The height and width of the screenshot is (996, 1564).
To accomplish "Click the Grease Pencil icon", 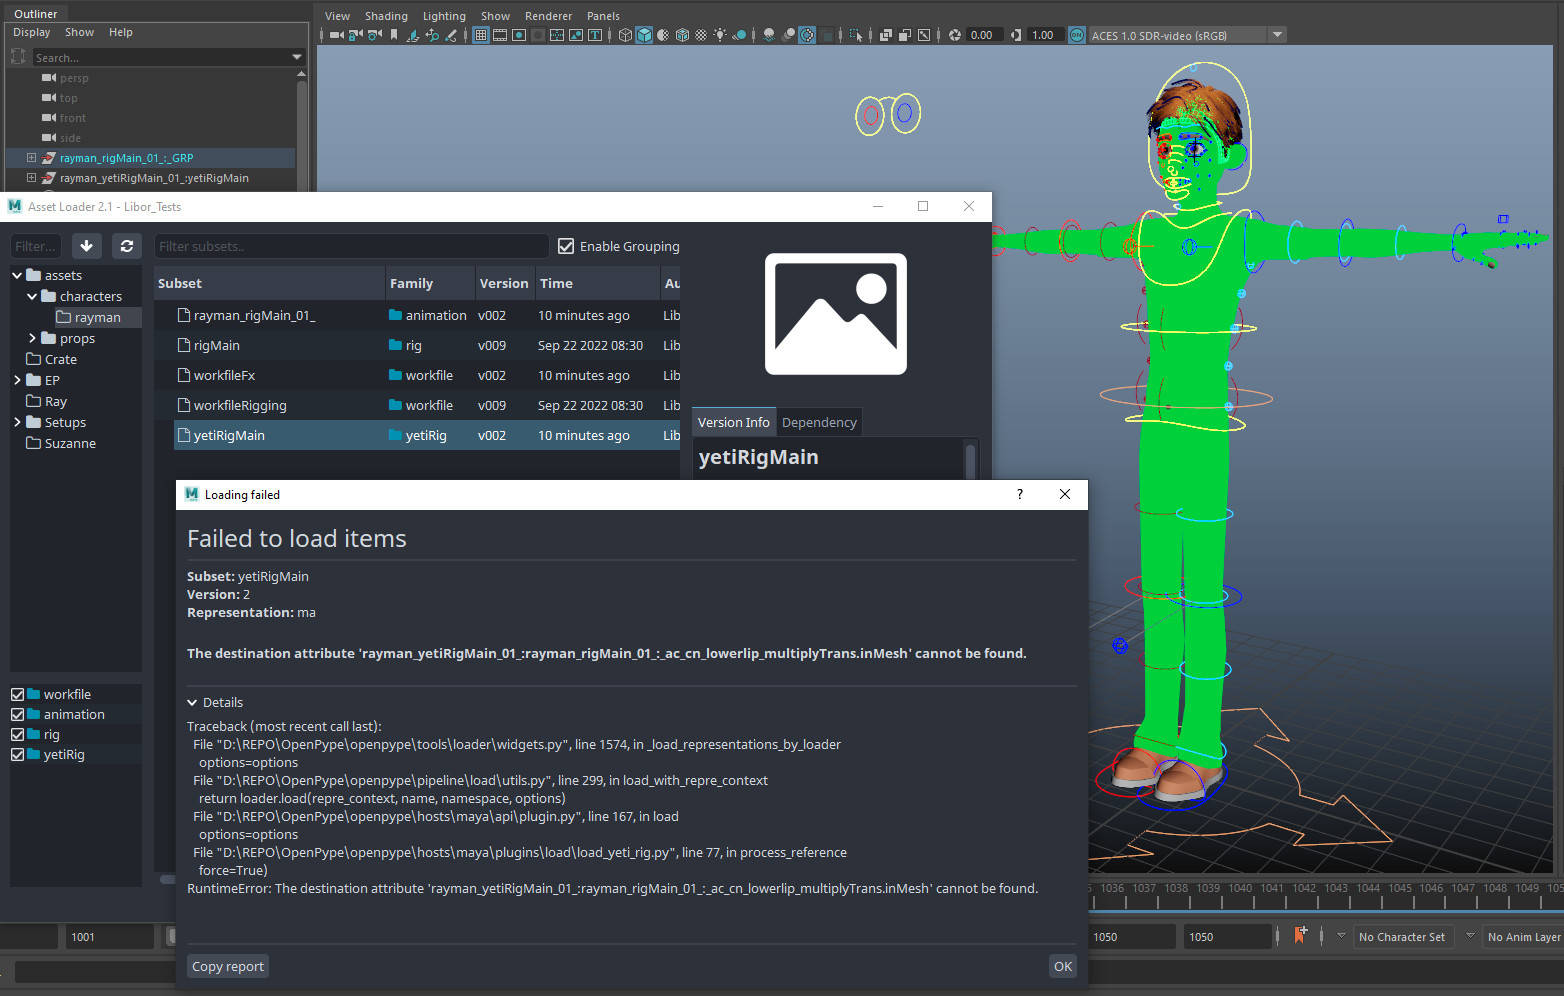I will (451, 35).
